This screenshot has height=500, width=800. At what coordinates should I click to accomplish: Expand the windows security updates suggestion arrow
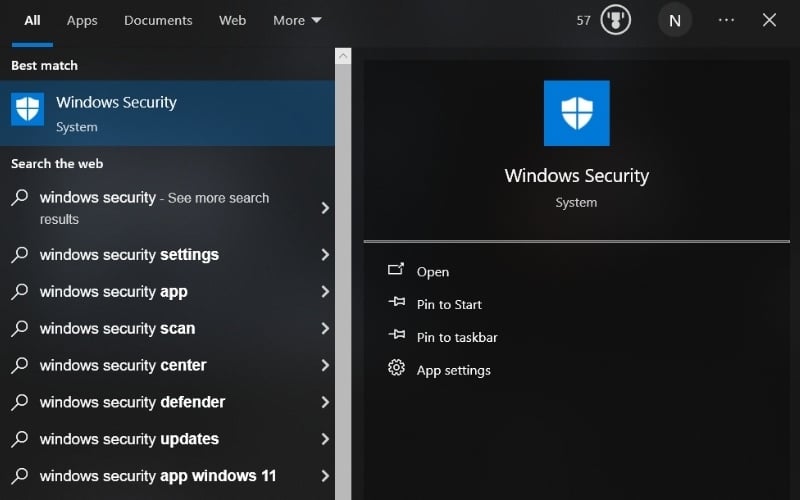click(x=325, y=439)
